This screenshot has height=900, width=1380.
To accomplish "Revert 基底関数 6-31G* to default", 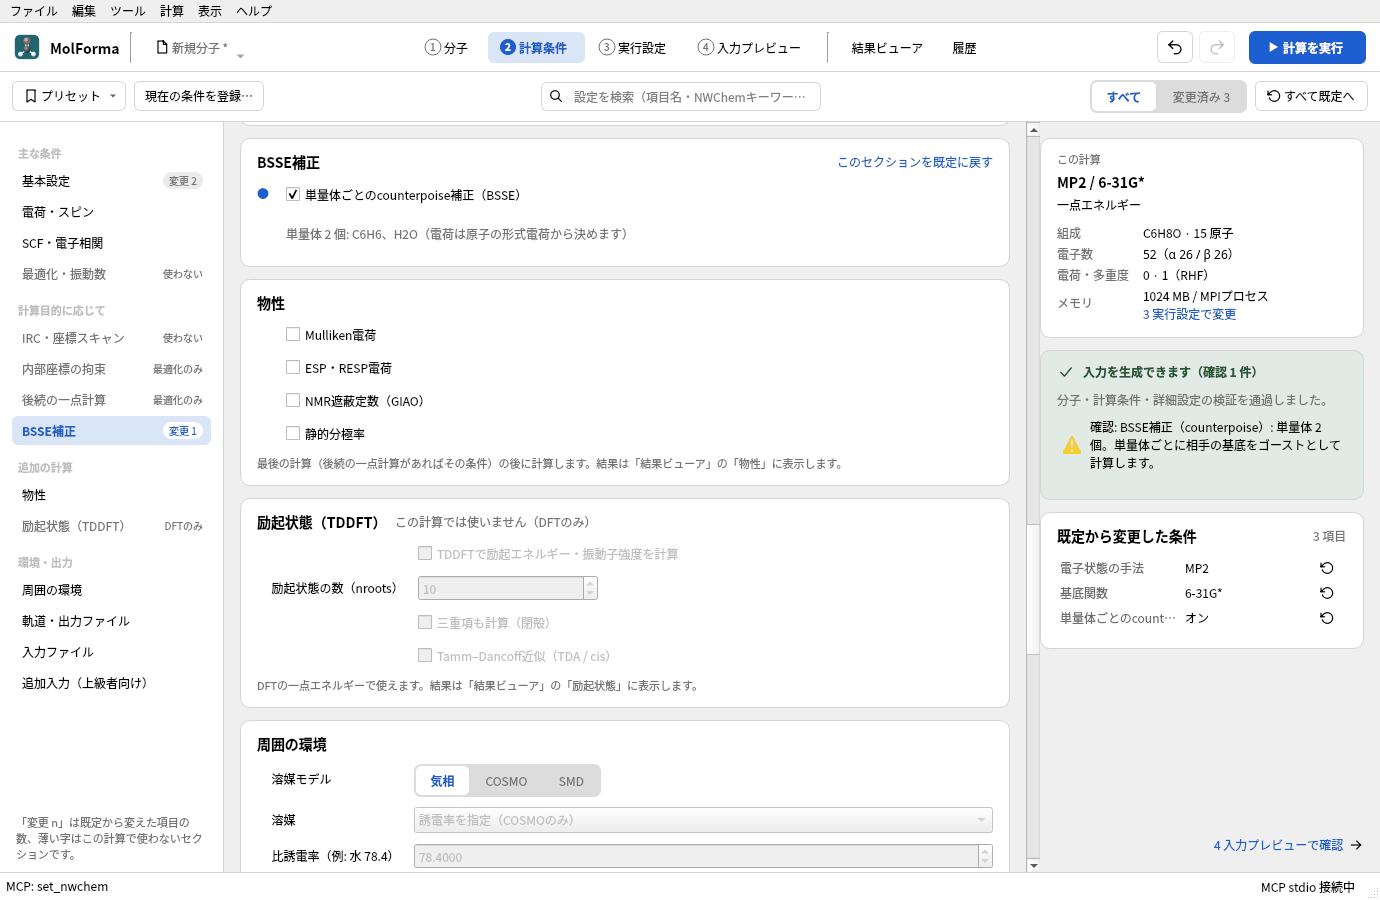I will tap(1327, 593).
